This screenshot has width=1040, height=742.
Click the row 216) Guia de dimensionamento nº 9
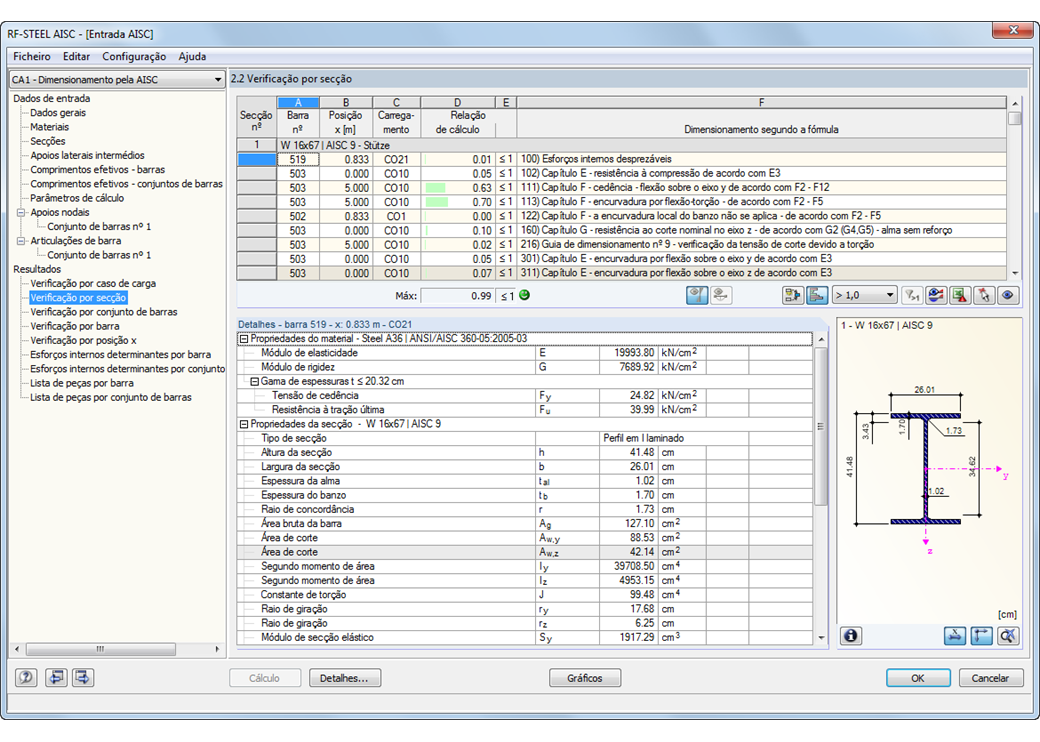pyautogui.click(x=621, y=245)
